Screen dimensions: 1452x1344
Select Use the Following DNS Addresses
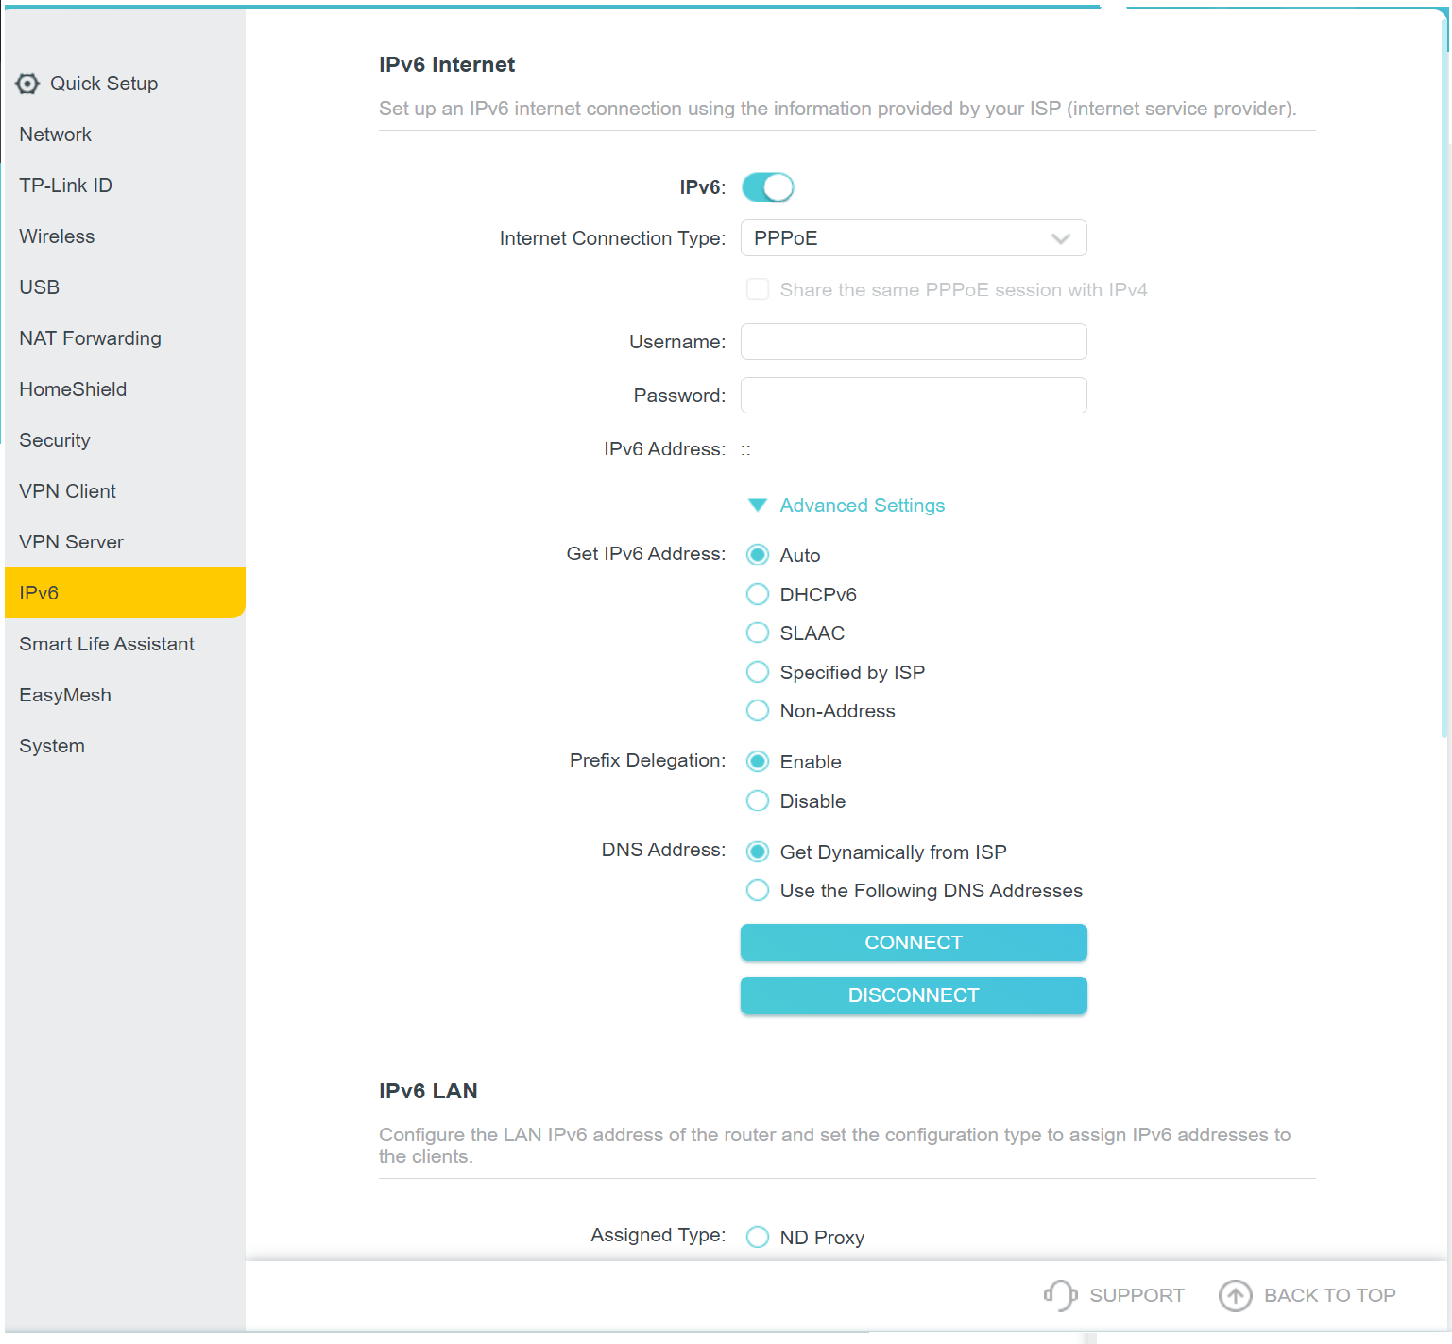coord(758,890)
